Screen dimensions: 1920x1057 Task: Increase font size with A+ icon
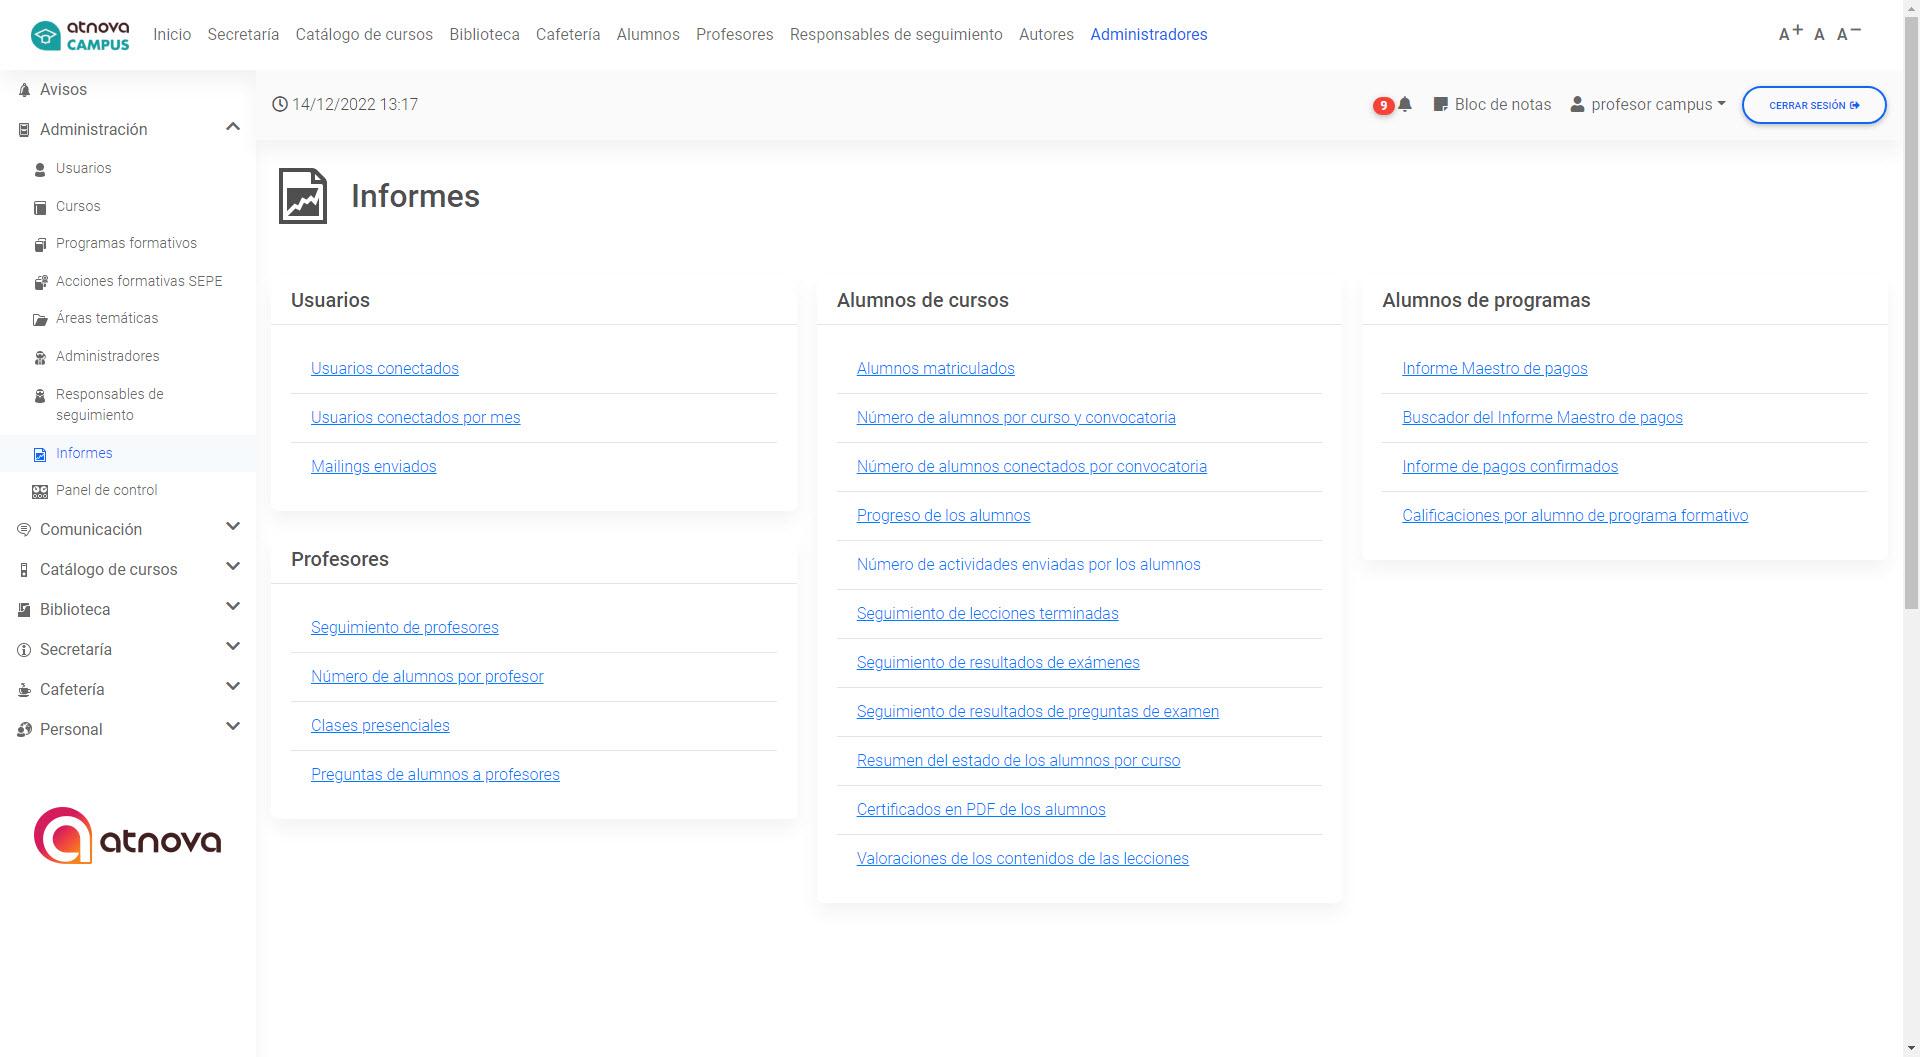coord(1789,34)
